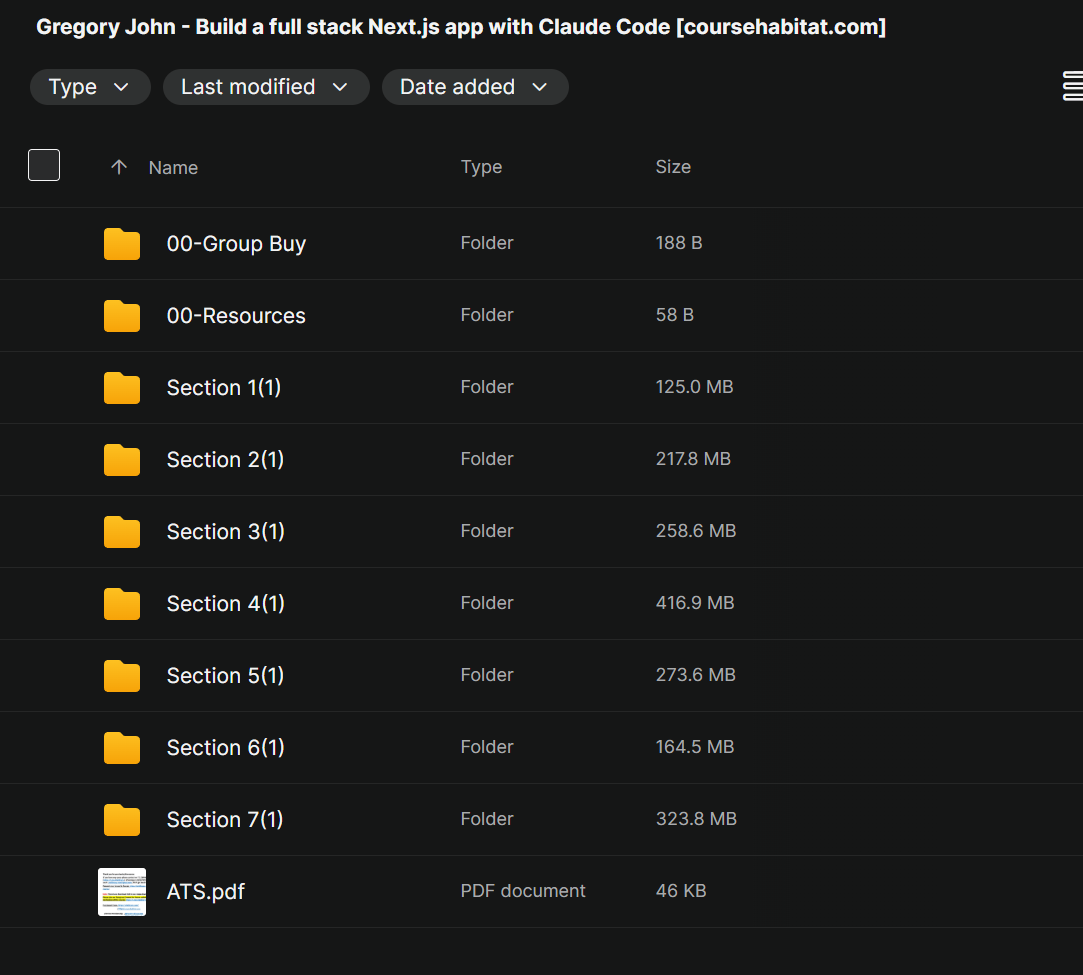This screenshot has width=1083, height=975.
Task: Click the Section 3(1) folder icon
Action: coord(122,532)
